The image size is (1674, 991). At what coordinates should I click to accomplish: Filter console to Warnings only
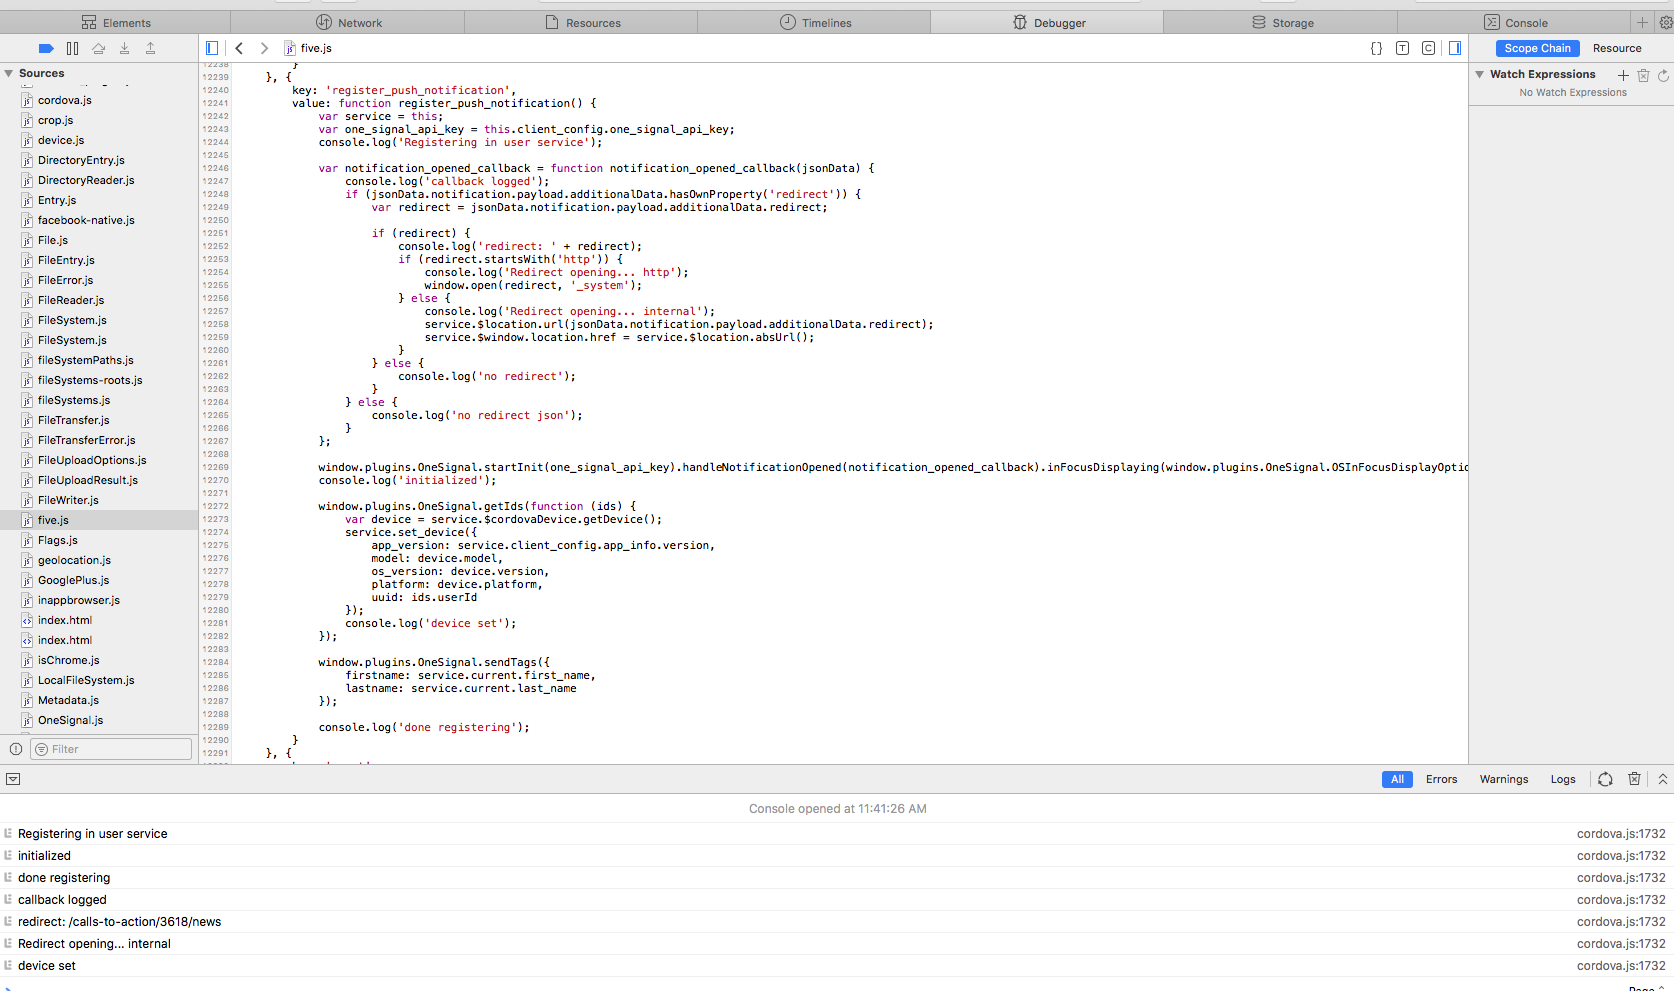coord(1504,779)
